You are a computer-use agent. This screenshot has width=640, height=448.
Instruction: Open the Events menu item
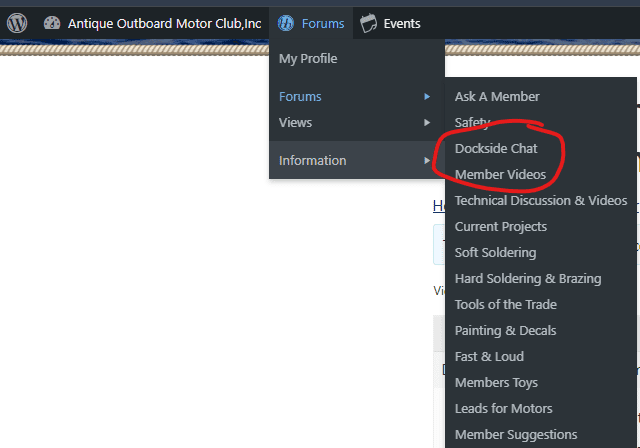pyautogui.click(x=402, y=23)
